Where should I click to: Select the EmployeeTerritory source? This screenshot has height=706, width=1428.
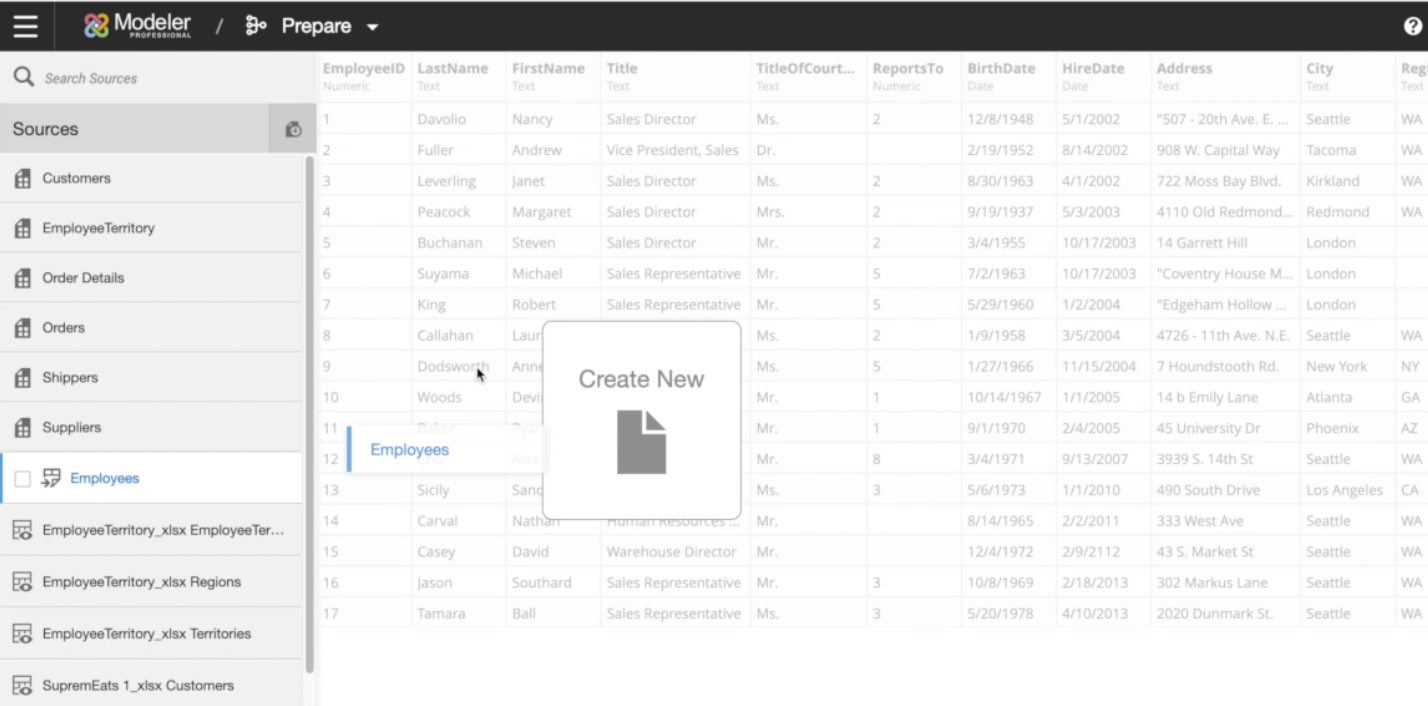(98, 228)
